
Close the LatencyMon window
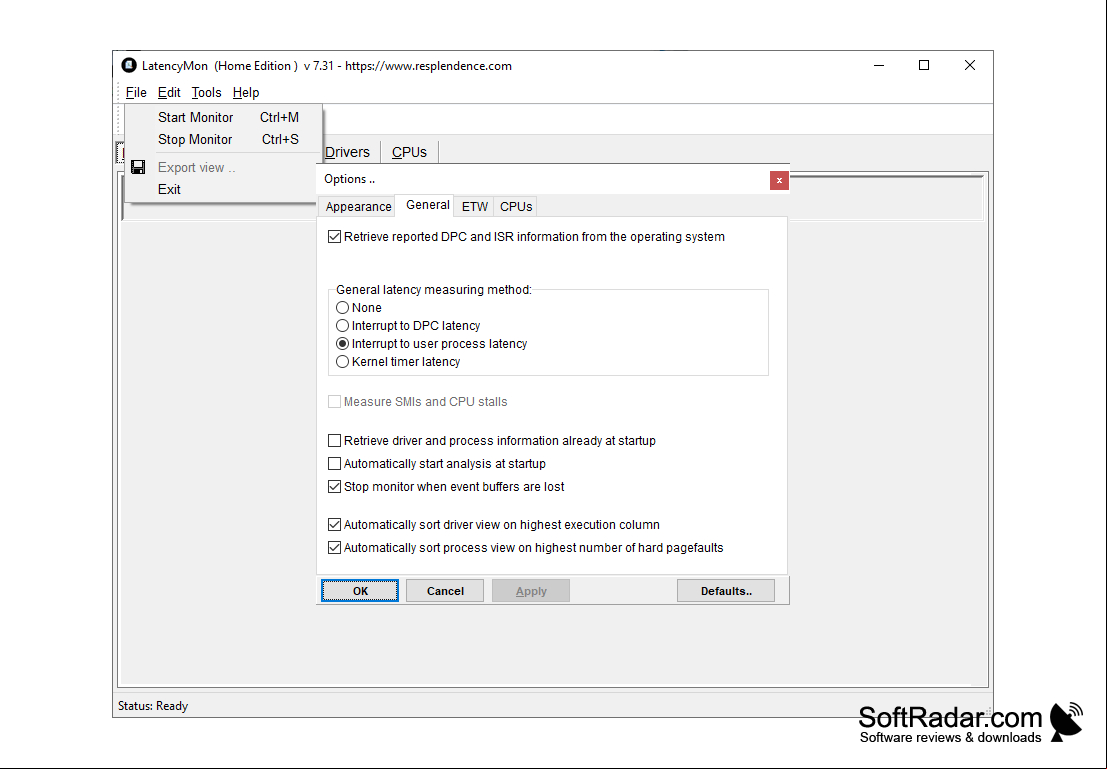970,66
